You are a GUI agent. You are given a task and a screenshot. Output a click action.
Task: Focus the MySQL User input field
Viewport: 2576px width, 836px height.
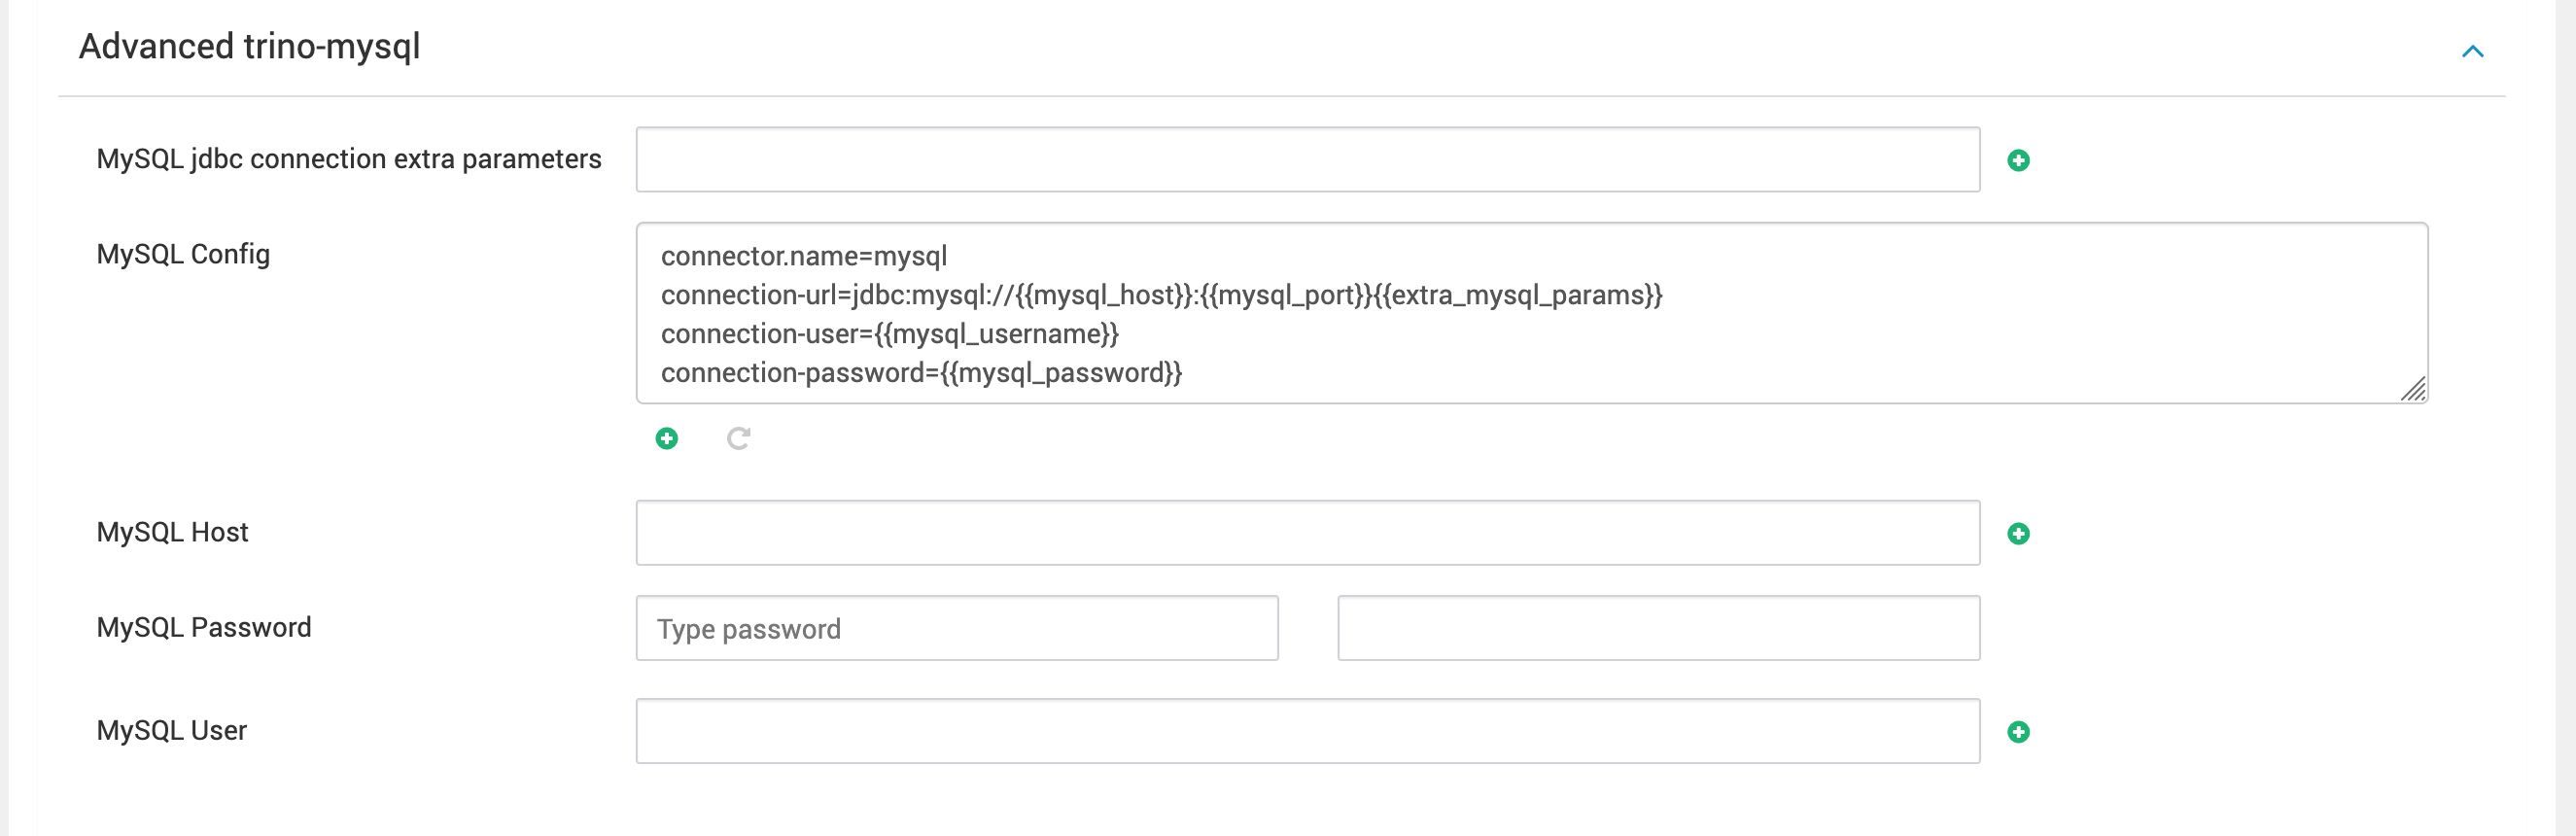tap(1307, 730)
